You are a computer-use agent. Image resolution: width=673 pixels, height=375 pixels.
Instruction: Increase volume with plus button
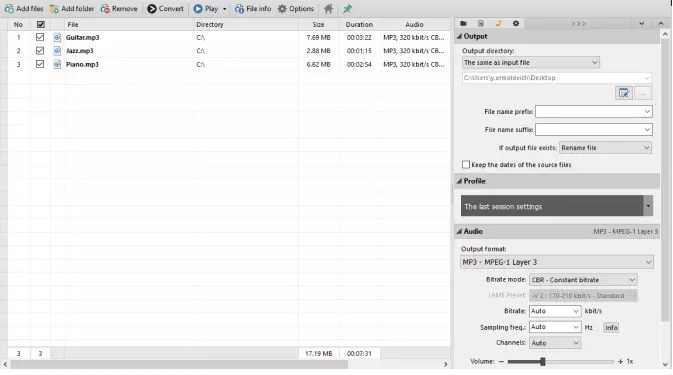(620, 362)
